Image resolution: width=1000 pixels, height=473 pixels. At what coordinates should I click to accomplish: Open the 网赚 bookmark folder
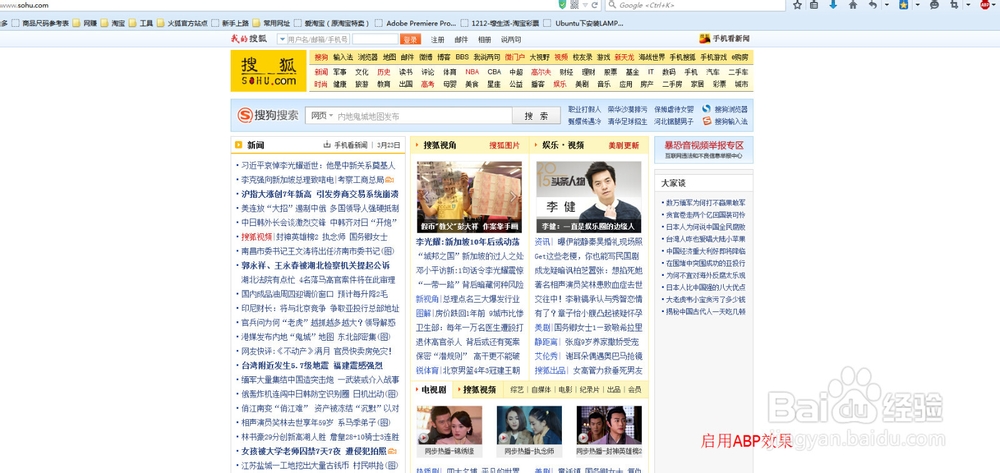85,23
